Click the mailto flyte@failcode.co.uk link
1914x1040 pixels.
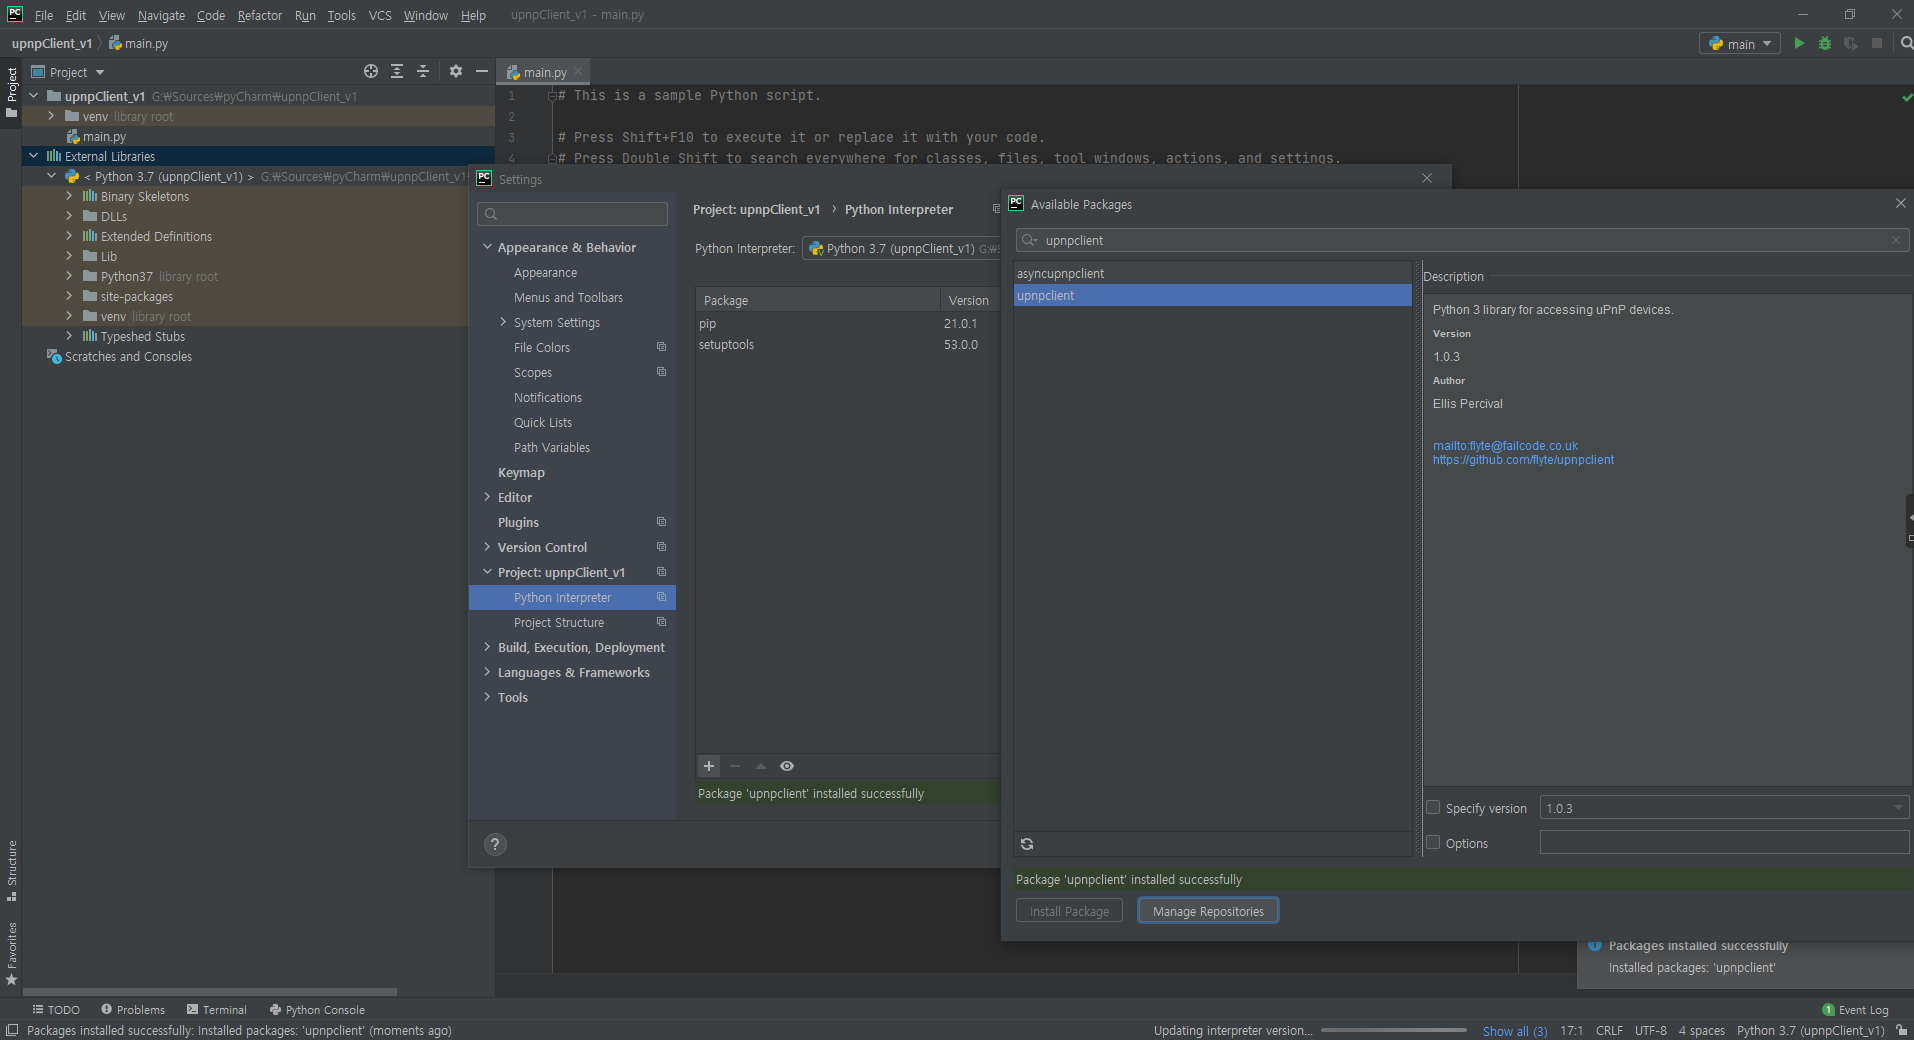click(x=1505, y=446)
